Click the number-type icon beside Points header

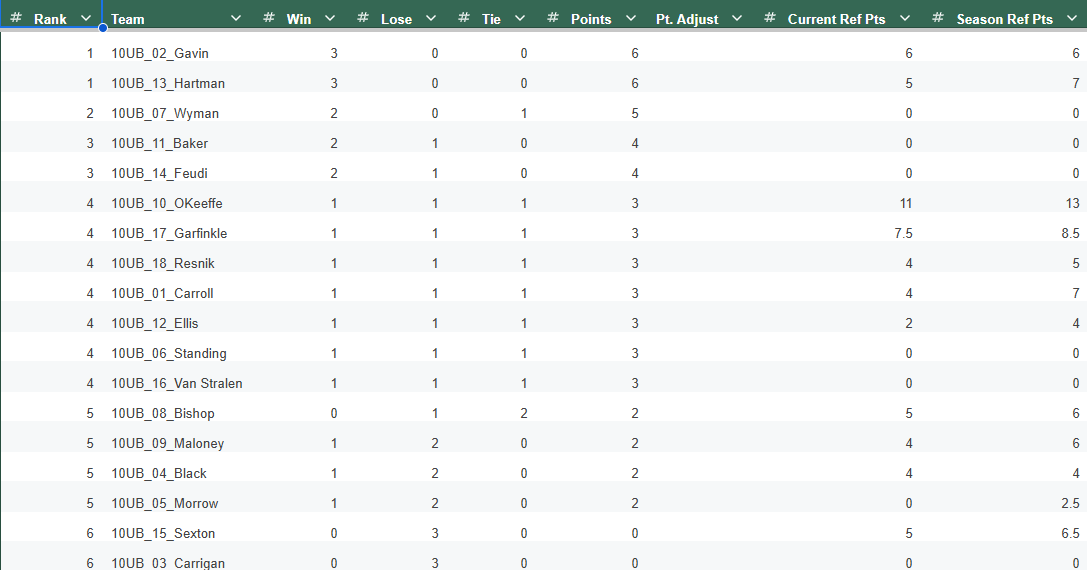tap(553, 19)
